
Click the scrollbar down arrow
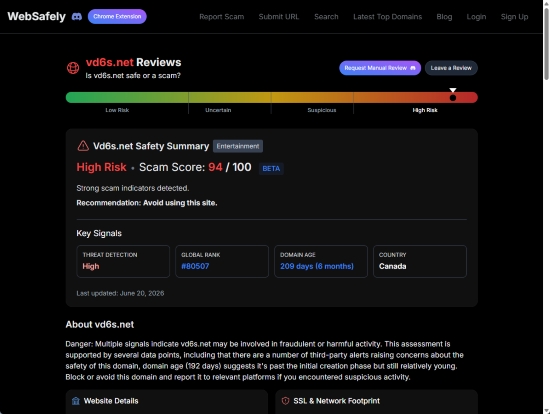tap(546, 410)
